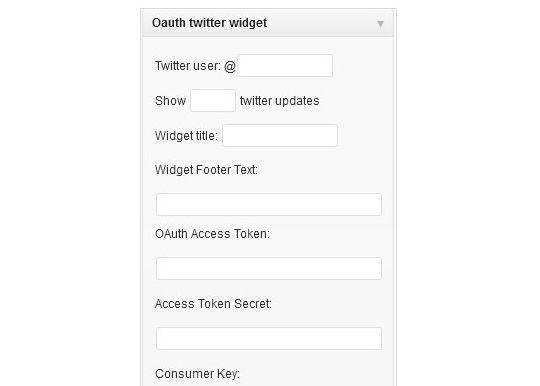Click the @ symbol before username field
The height and width of the screenshot is (386, 540).
(230, 66)
